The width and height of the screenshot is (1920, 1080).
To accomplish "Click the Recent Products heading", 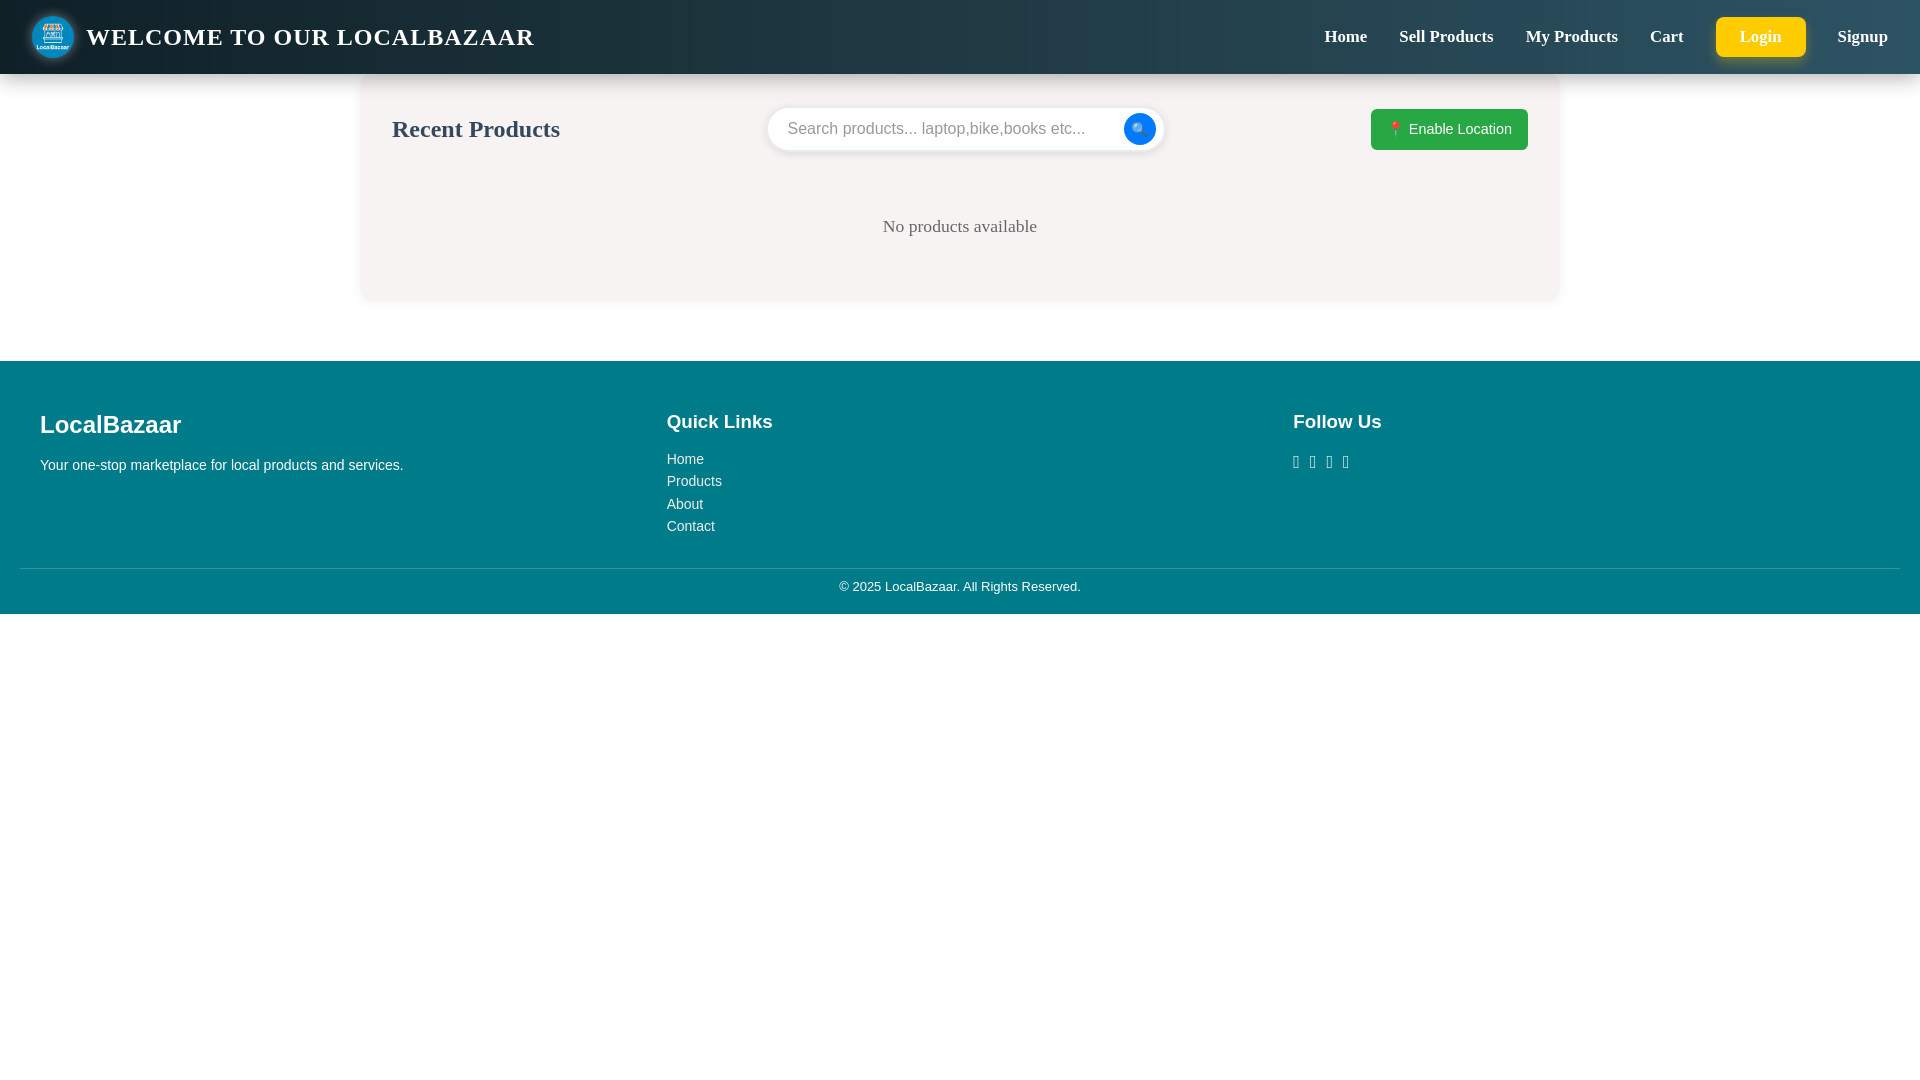I will point(475,129).
